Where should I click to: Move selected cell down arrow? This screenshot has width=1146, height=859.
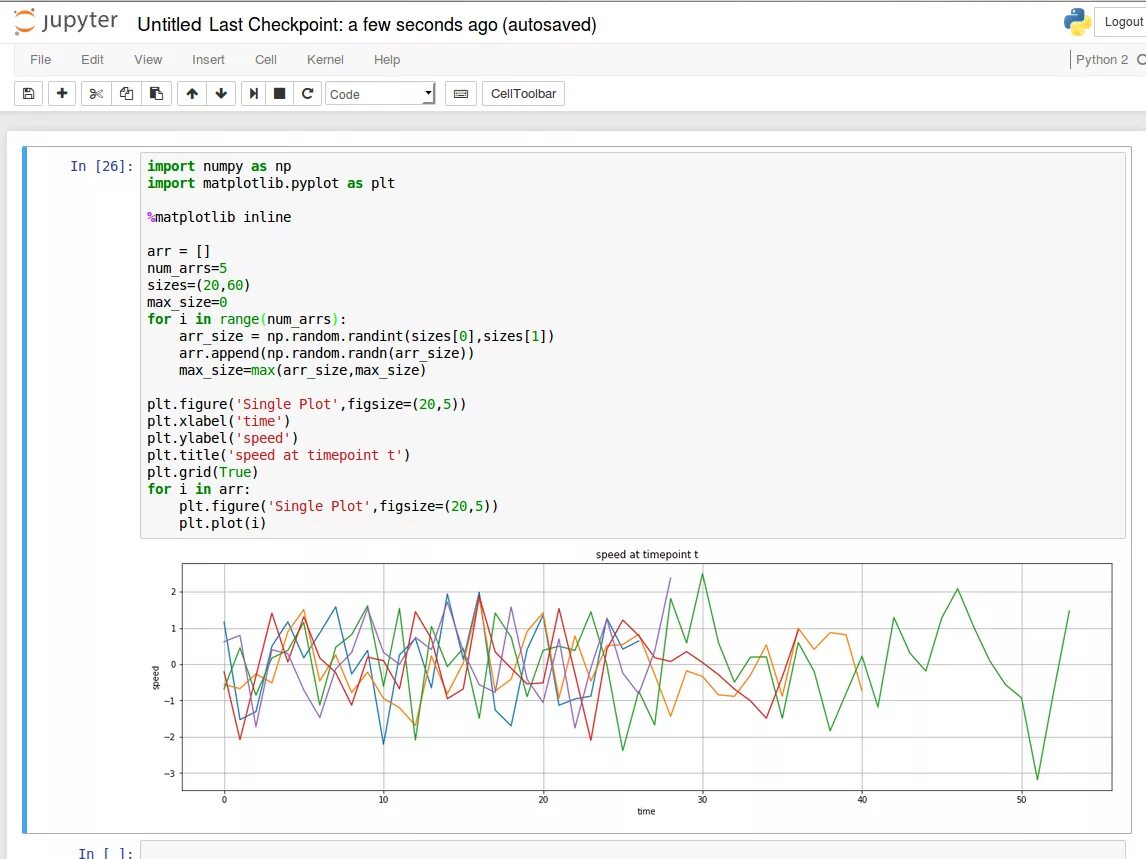tap(221, 94)
